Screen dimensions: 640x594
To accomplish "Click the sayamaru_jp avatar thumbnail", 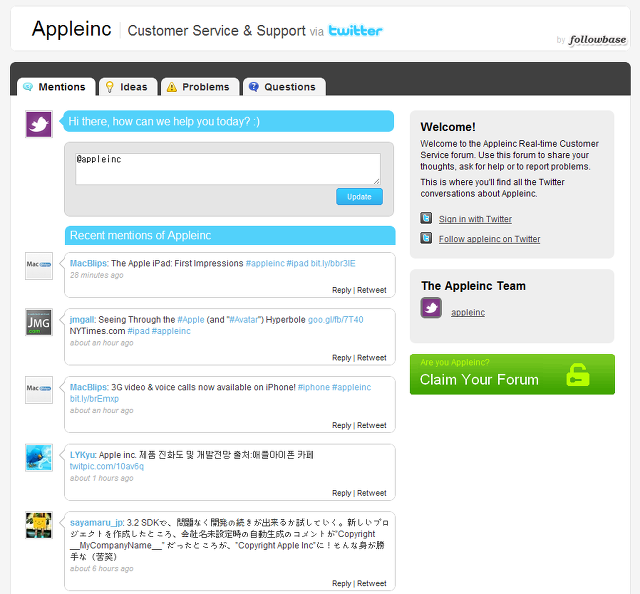I will click(x=39, y=525).
